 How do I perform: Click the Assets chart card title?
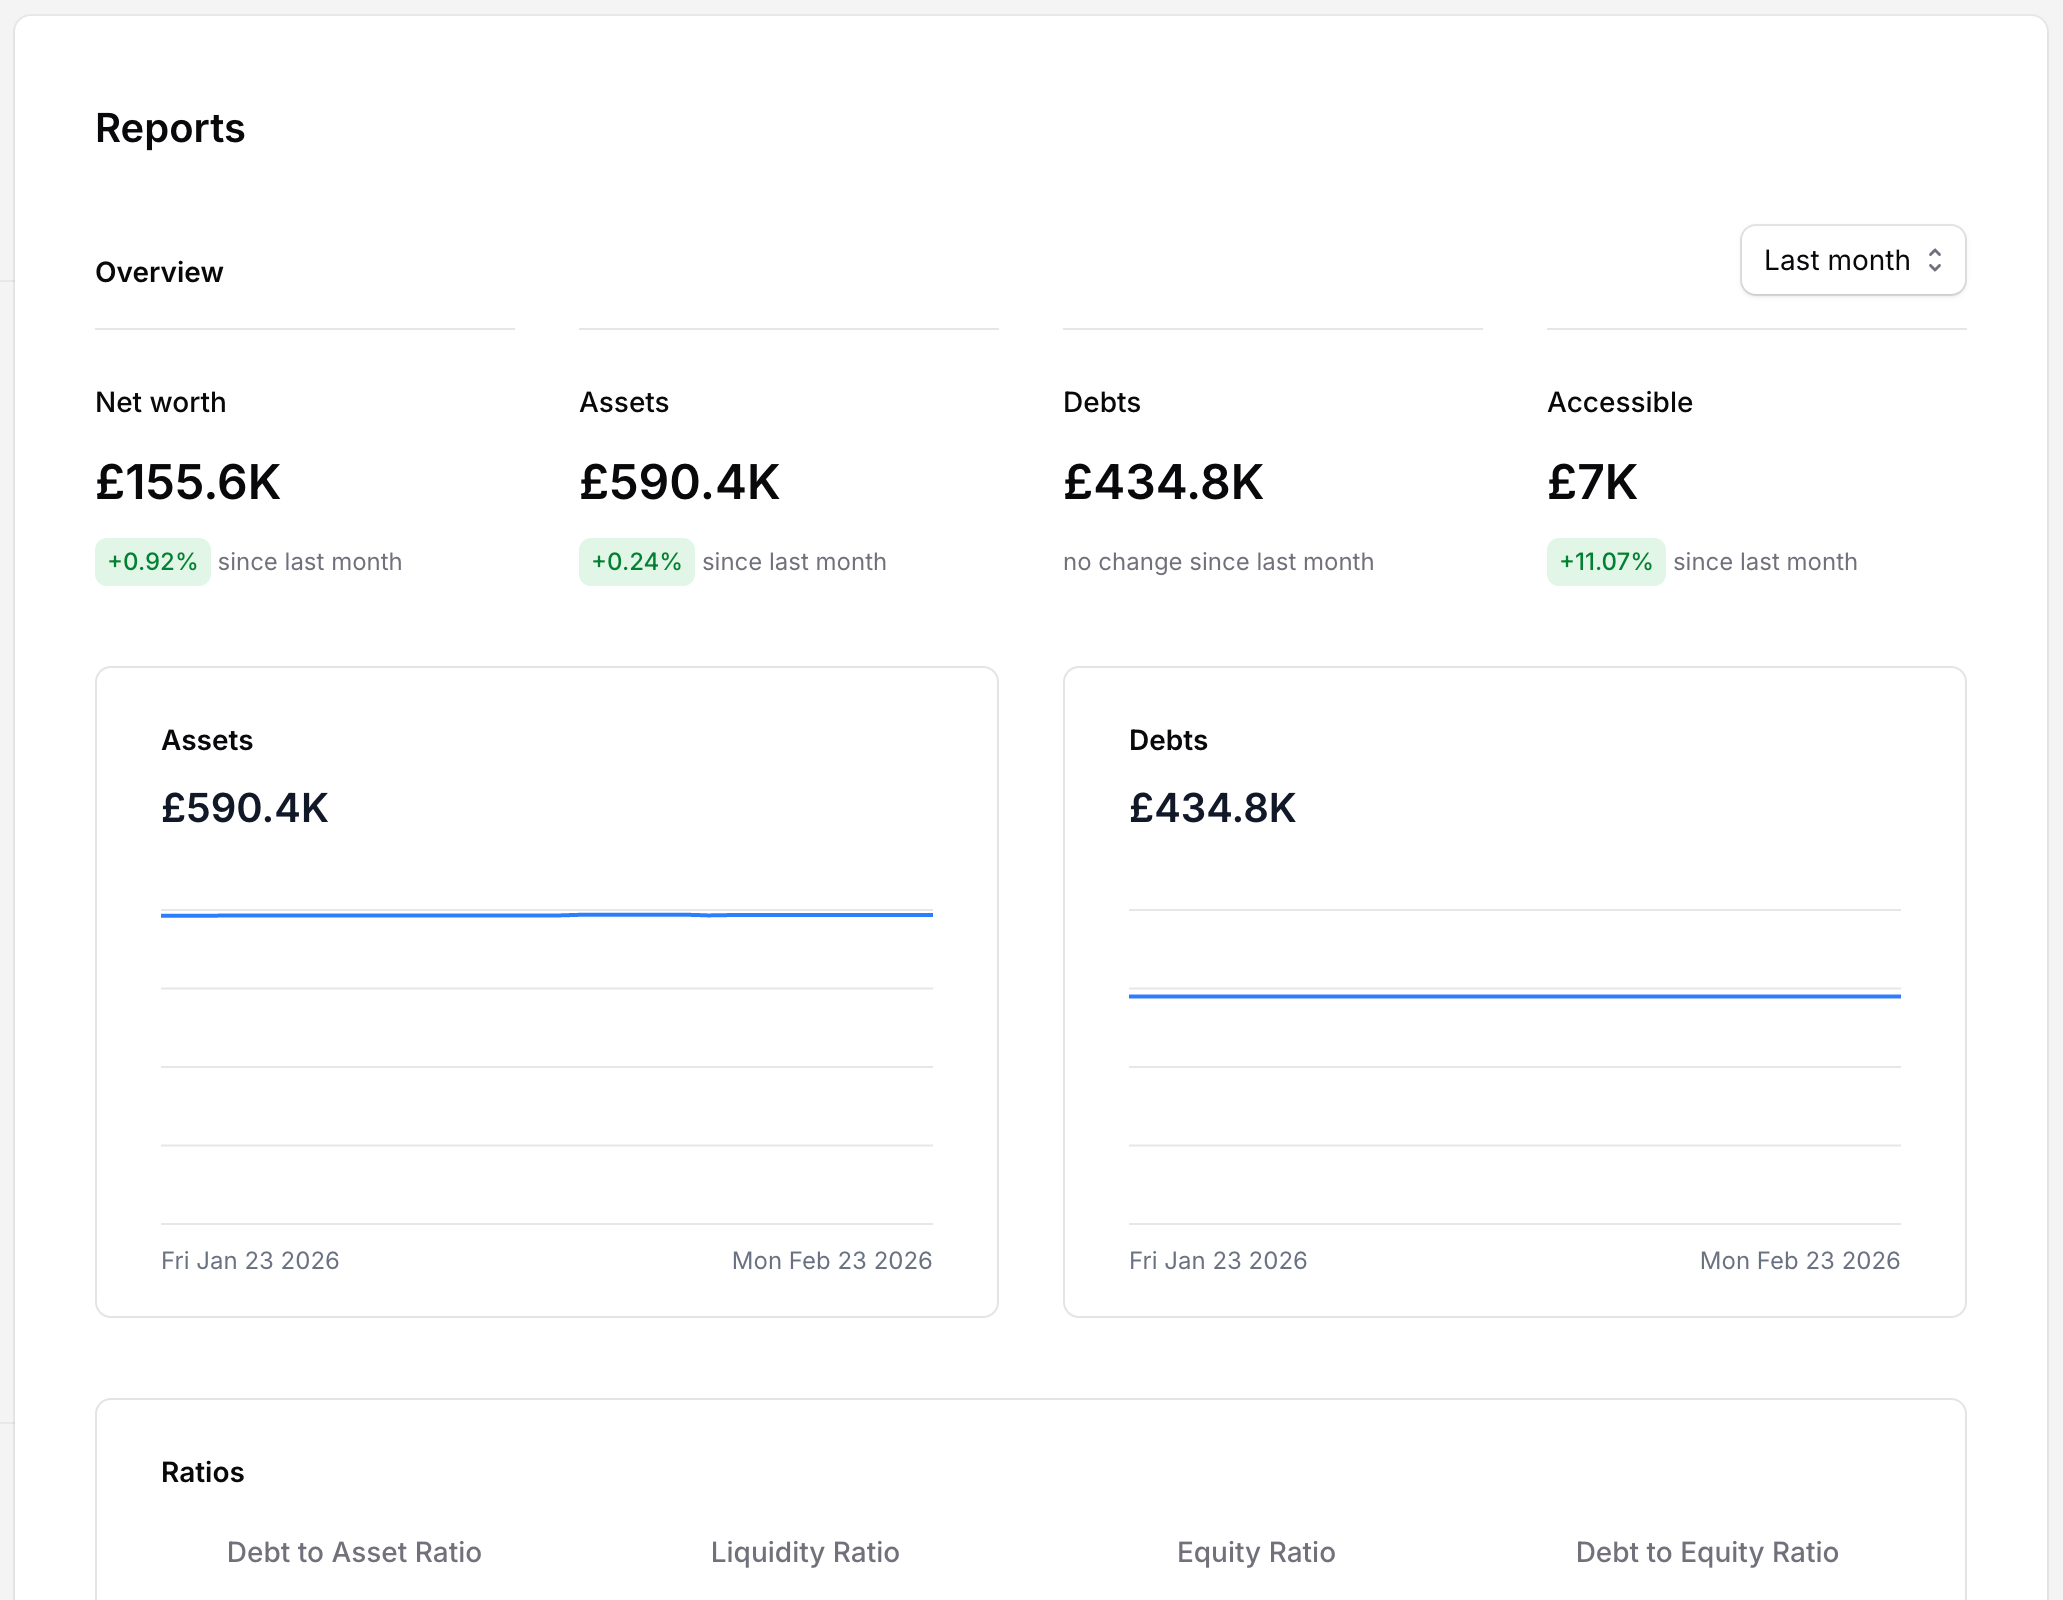pyautogui.click(x=207, y=740)
